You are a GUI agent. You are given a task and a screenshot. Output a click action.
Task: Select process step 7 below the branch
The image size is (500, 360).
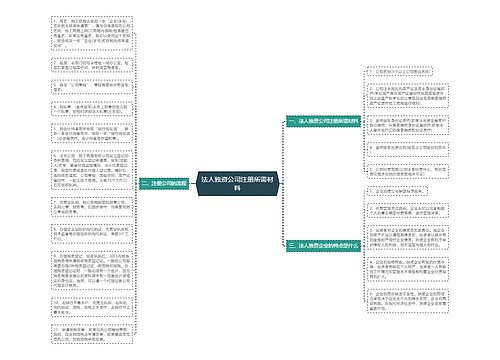tap(92, 207)
